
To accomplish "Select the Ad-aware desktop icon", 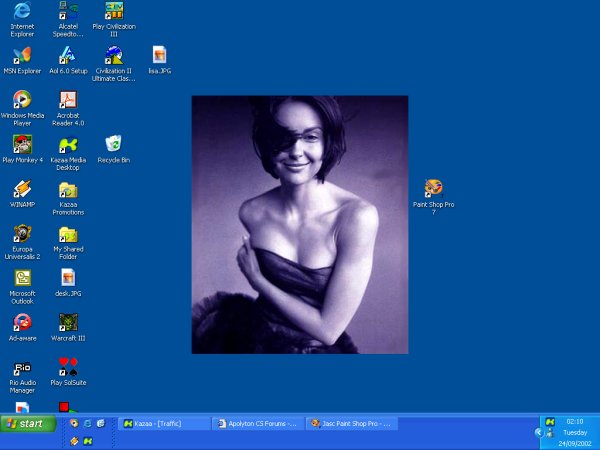I will coord(22,323).
